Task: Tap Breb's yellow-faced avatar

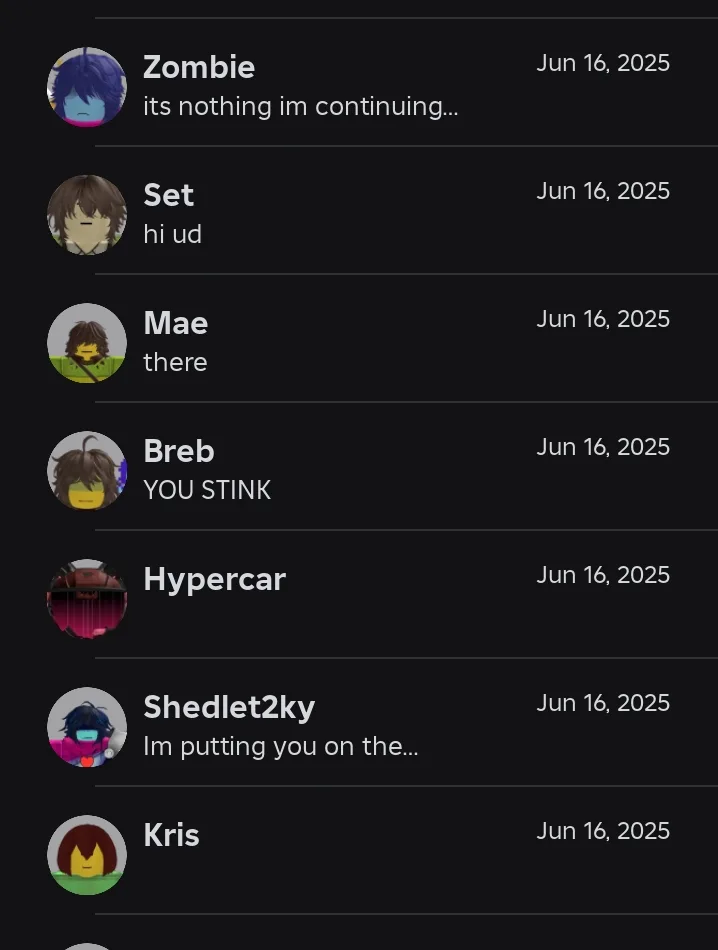Action: coord(87,471)
